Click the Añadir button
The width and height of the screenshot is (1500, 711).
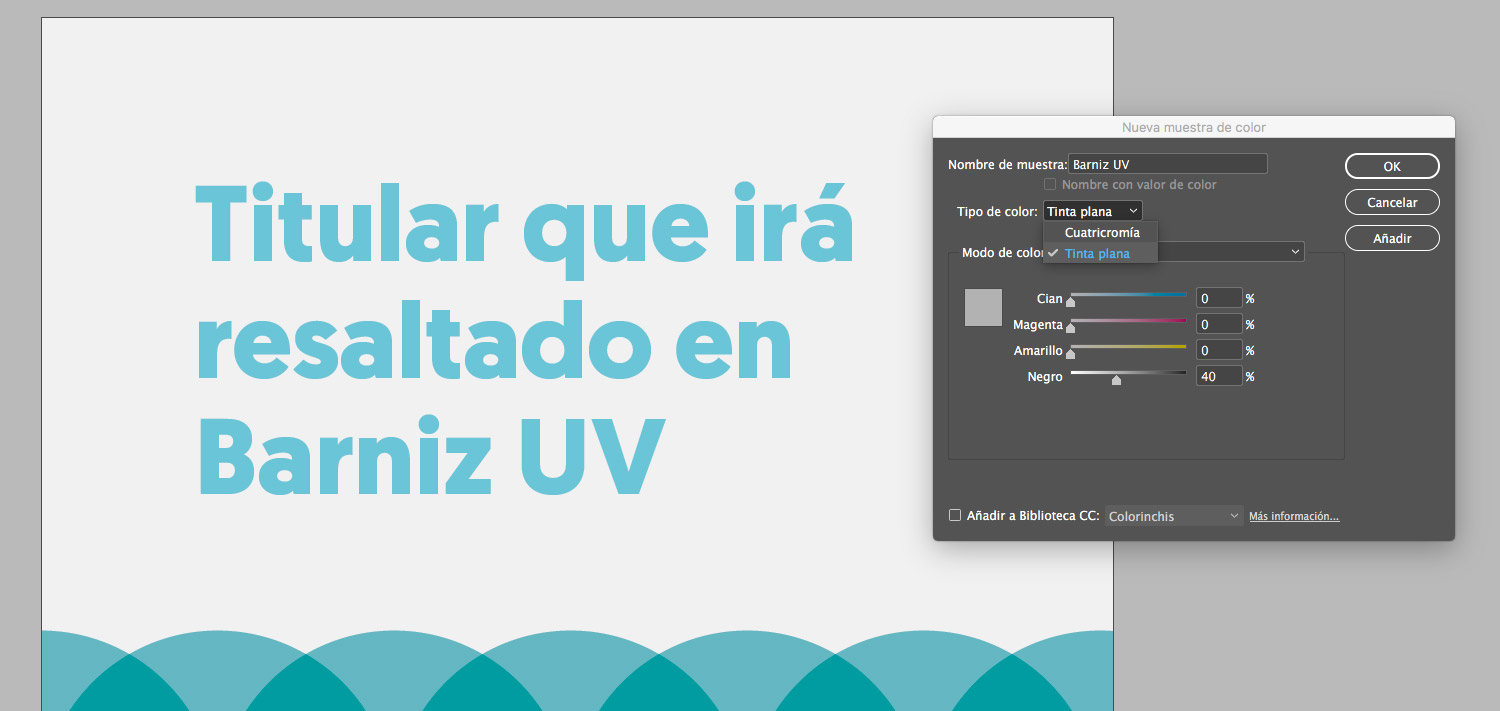pyautogui.click(x=1392, y=238)
